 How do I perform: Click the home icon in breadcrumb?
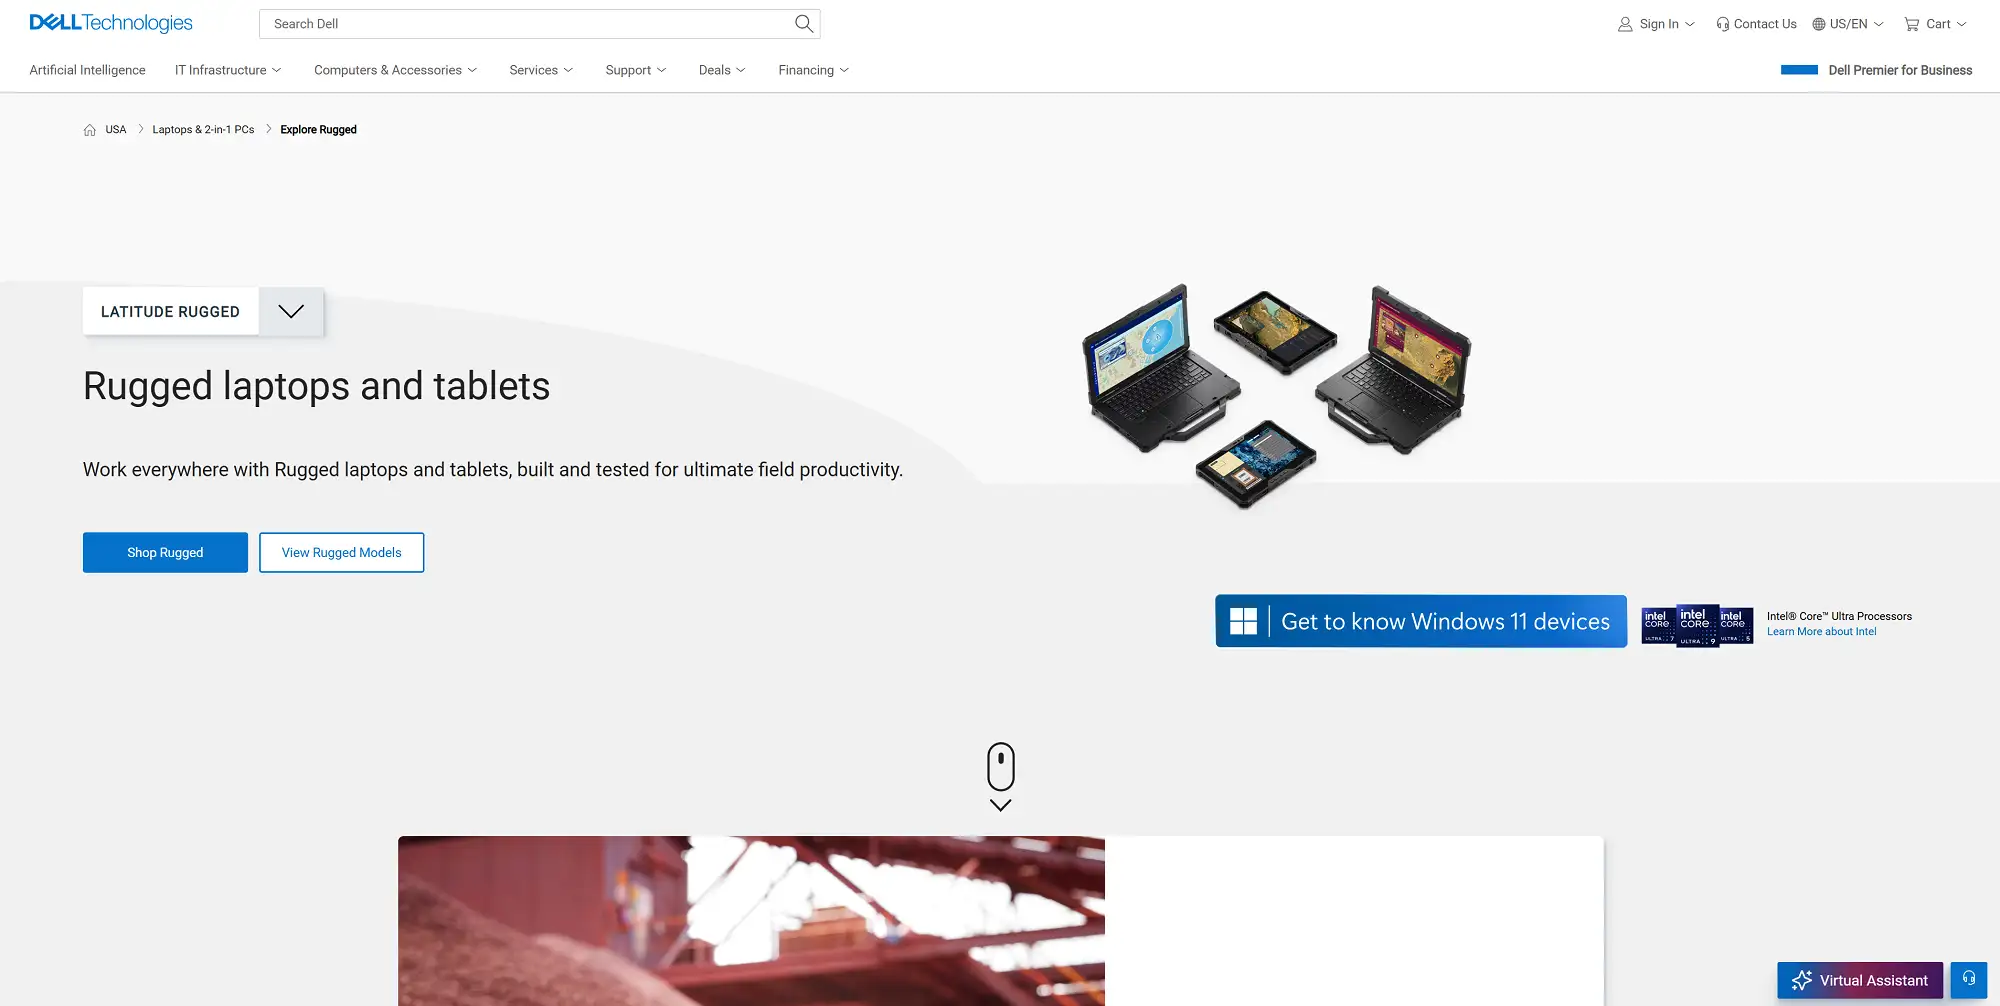coord(90,130)
